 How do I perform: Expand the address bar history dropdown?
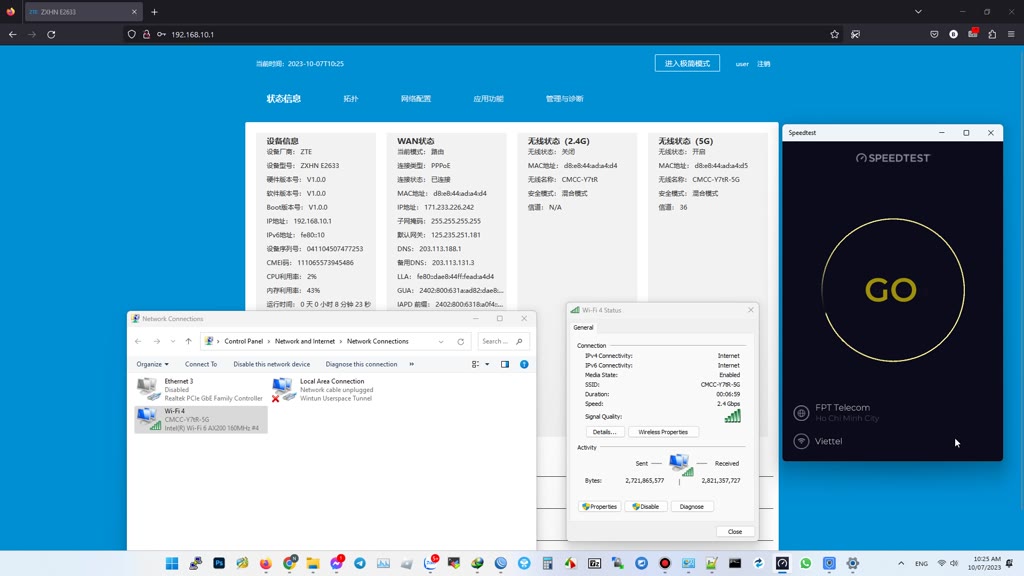[441, 342]
